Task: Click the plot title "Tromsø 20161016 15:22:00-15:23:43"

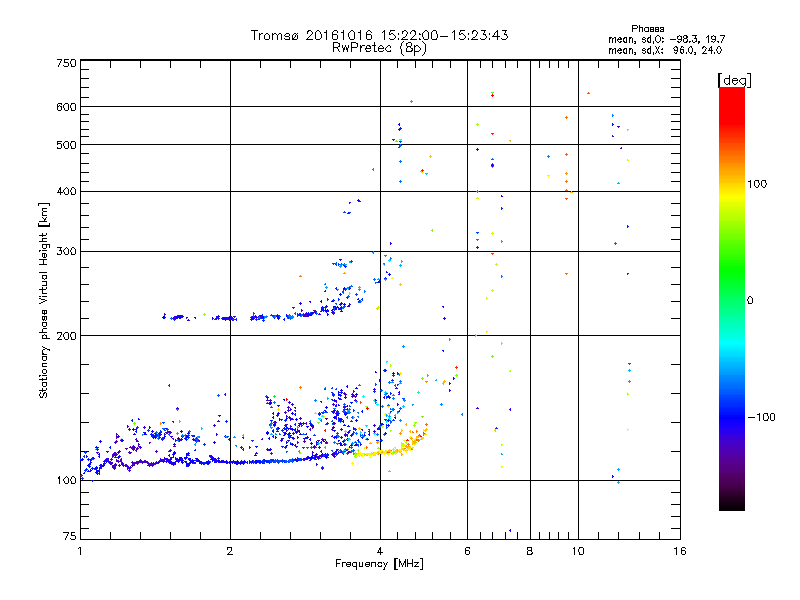Action: pos(379,35)
